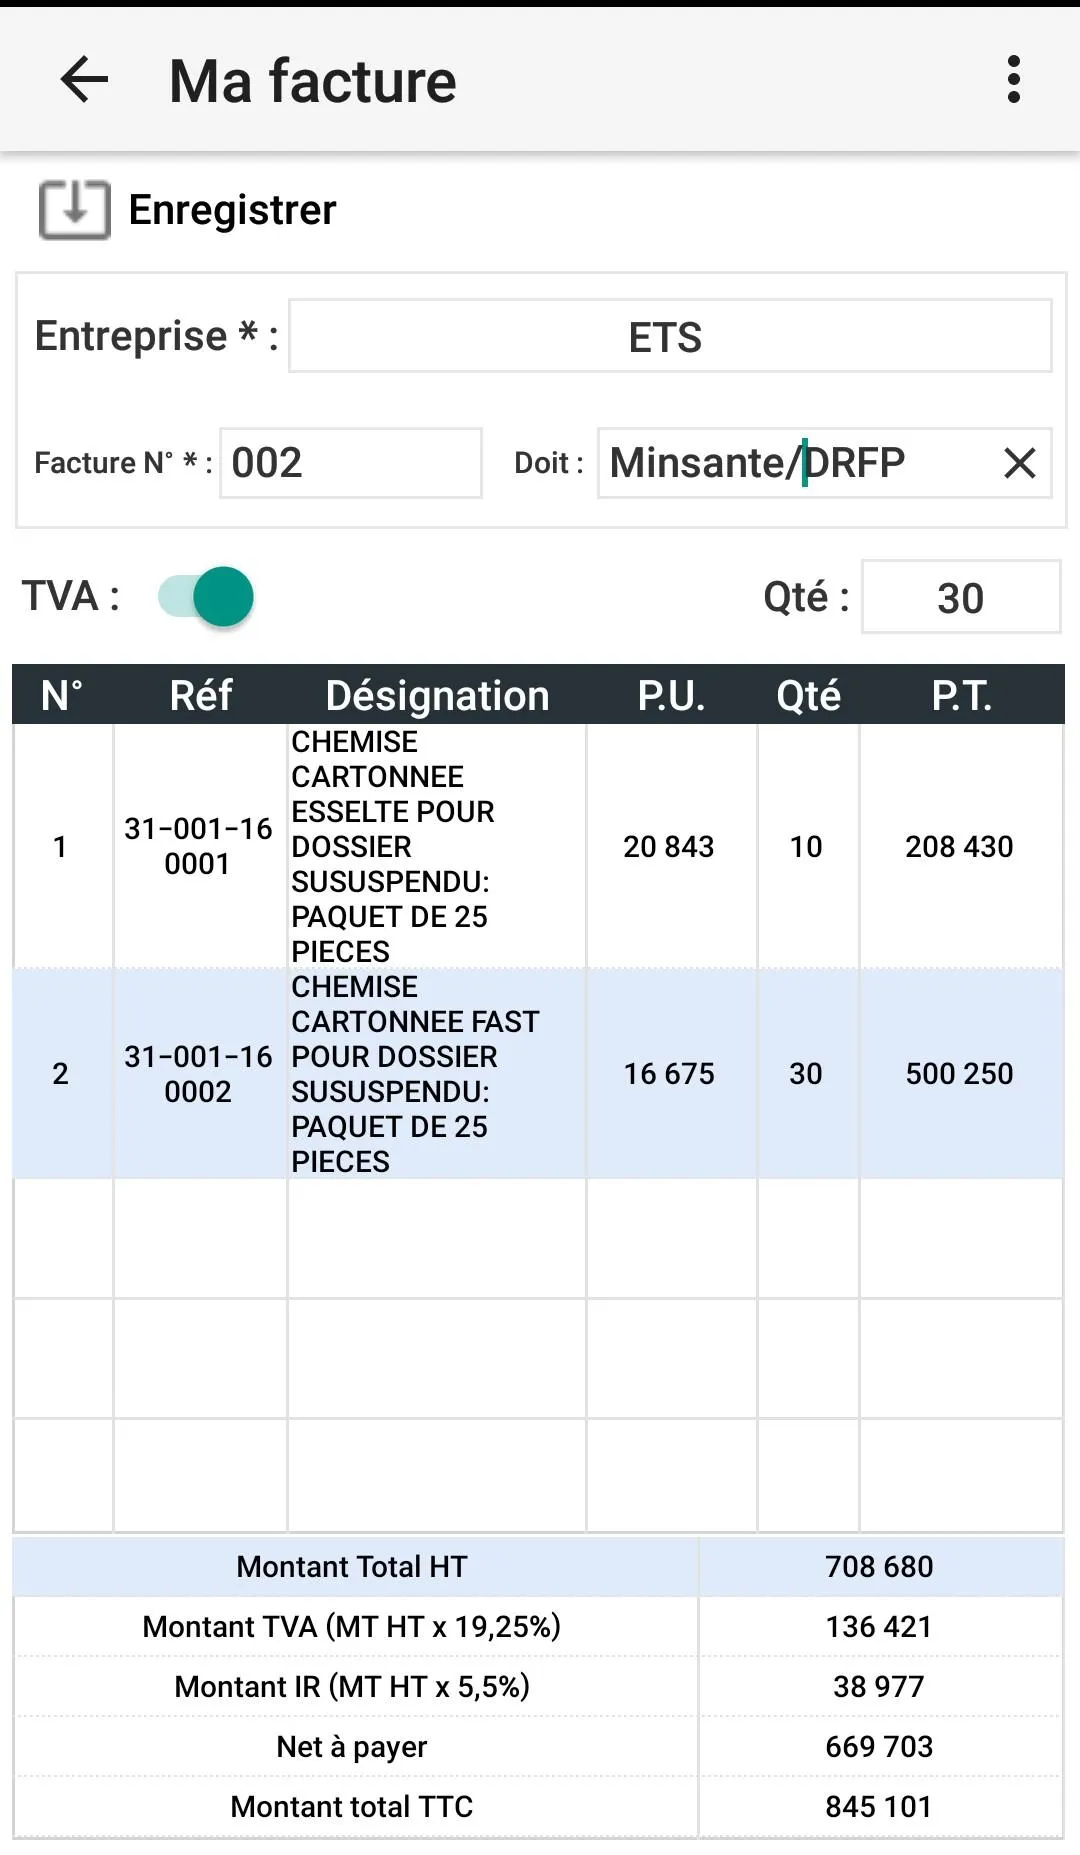Open the three-dot overflow menu
This screenshot has height=1855, width=1080.
tap(1013, 80)
